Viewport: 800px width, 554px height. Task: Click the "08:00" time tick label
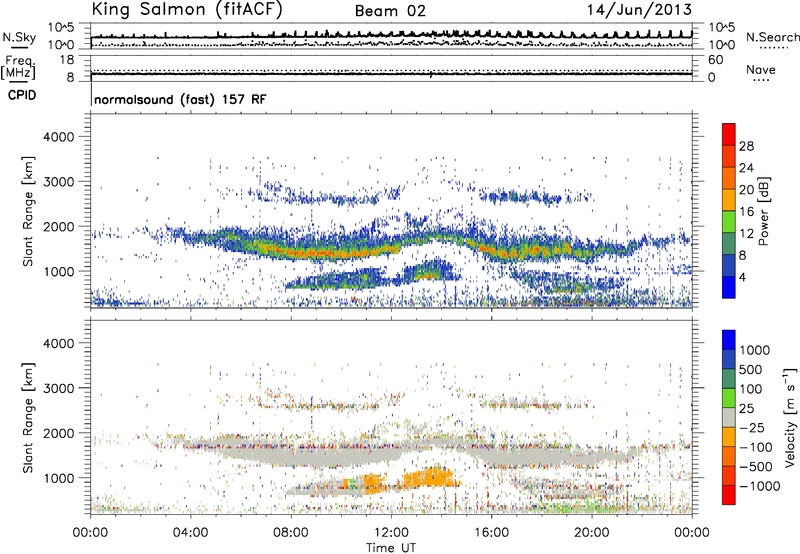click(291, 533)
